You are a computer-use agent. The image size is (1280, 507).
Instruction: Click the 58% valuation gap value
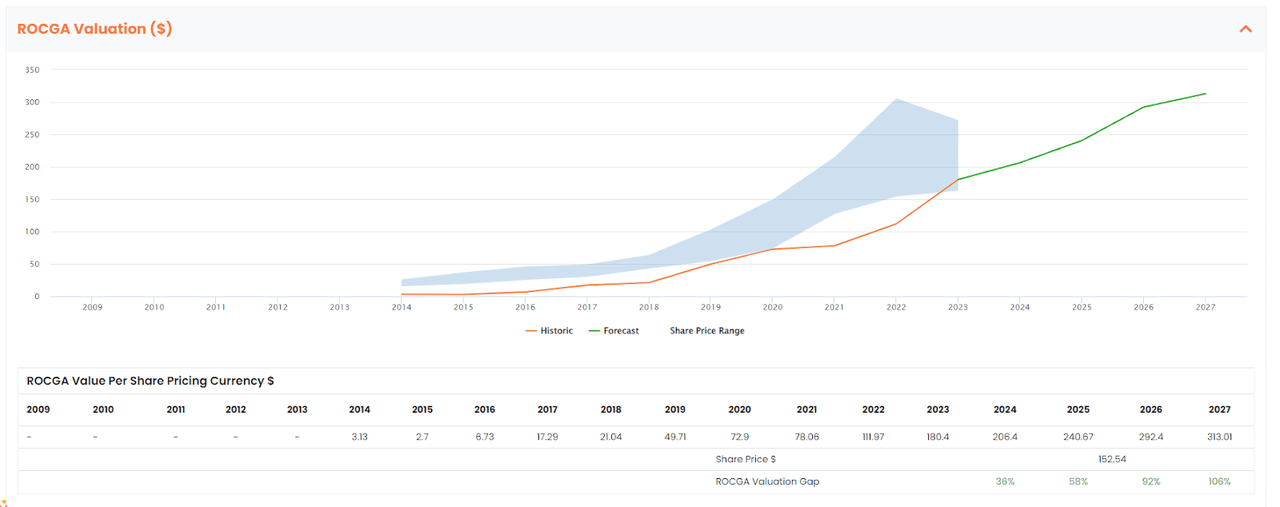[x=1078, y=481]
